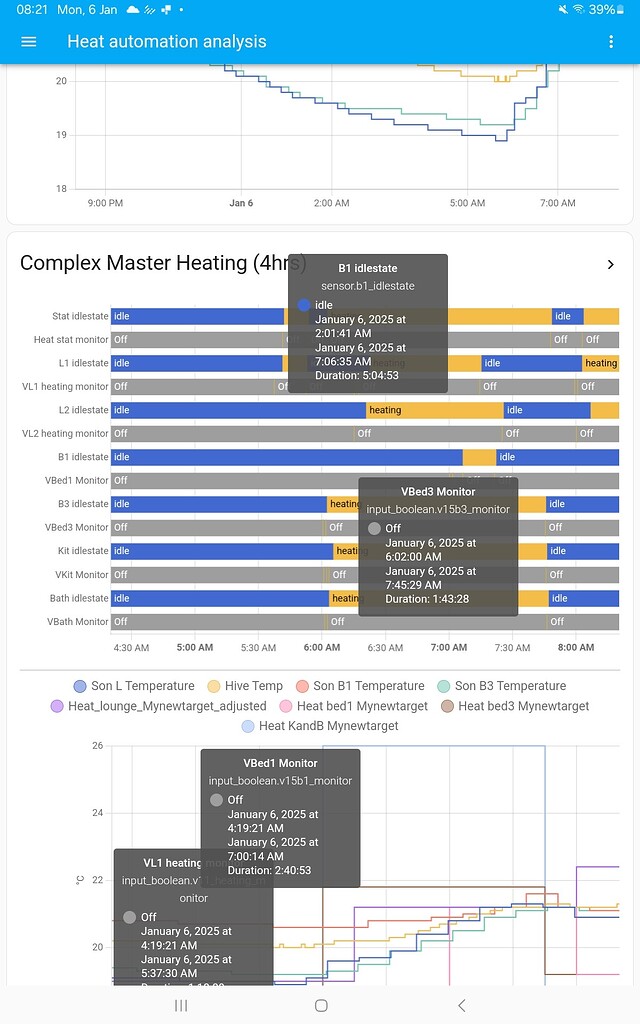This screenshot has width=640, height=1024.
Task: Click the idle segment on Stat idlestate row
Action: coord(200,315)
